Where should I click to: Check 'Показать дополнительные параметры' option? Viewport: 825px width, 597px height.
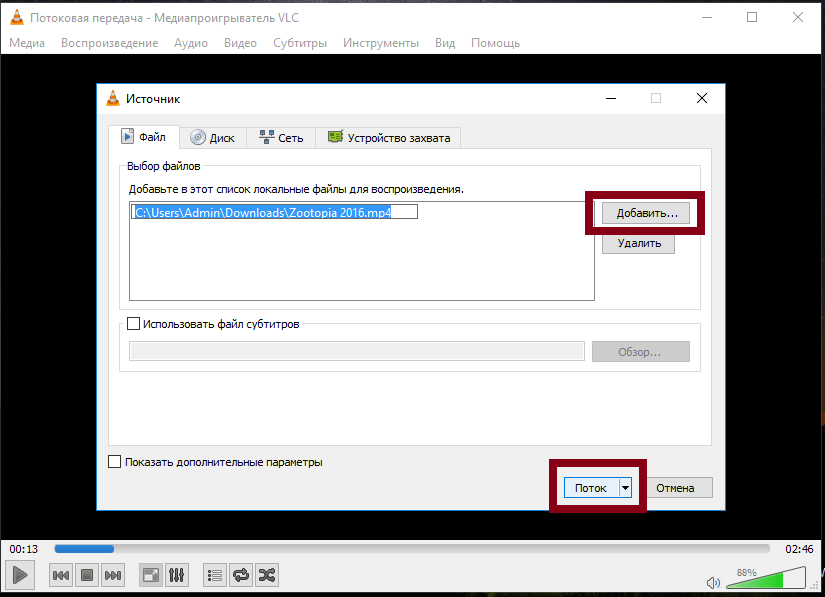pyautogui.click(x=114, y=462)
